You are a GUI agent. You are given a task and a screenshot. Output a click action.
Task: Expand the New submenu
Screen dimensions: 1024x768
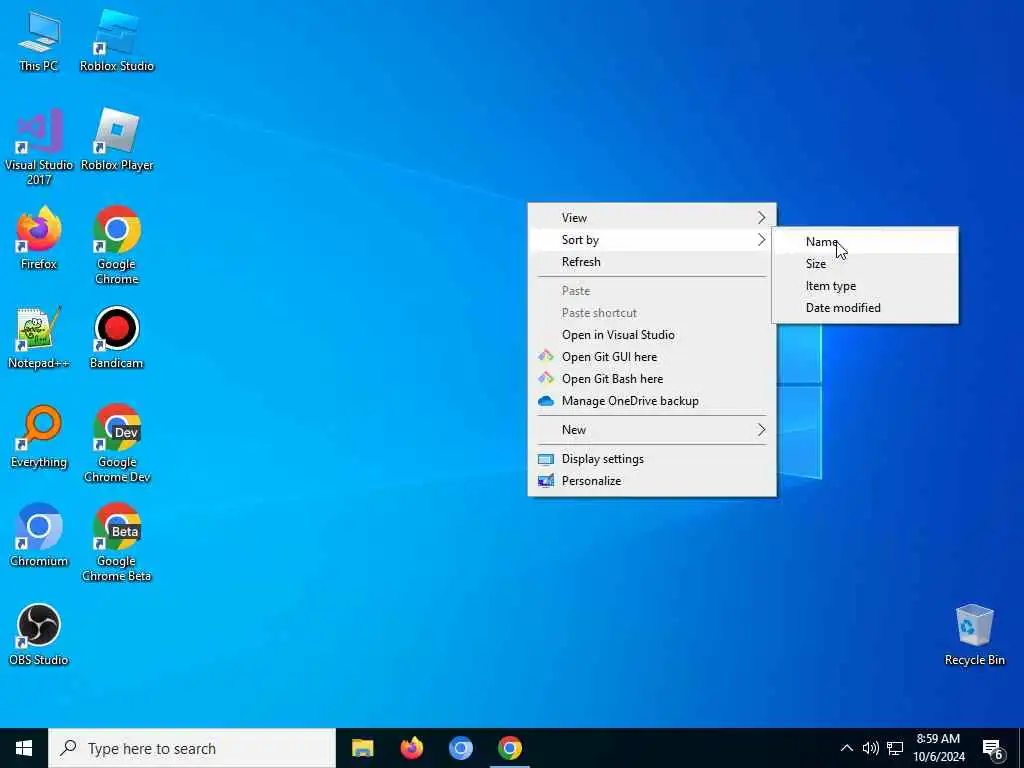tap(652, 430)
